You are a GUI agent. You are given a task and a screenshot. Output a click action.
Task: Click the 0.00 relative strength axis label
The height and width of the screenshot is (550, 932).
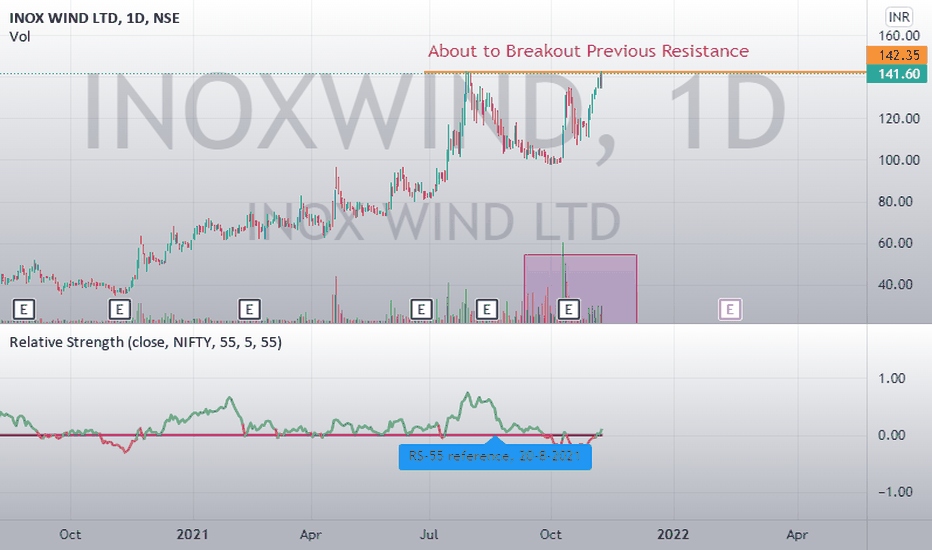892,435
